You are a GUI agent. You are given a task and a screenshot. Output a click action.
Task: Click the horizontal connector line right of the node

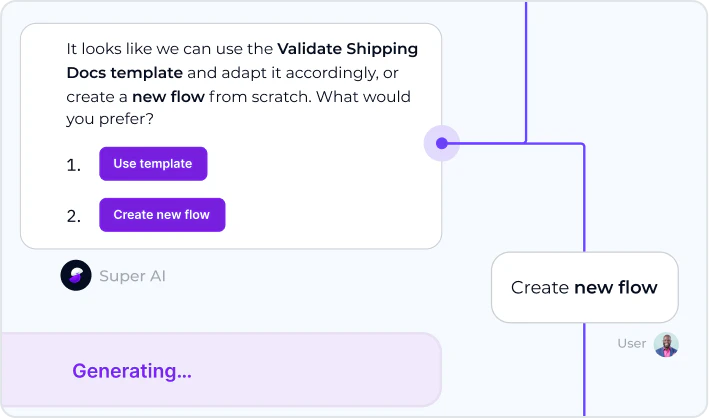[x=500, y=143]
